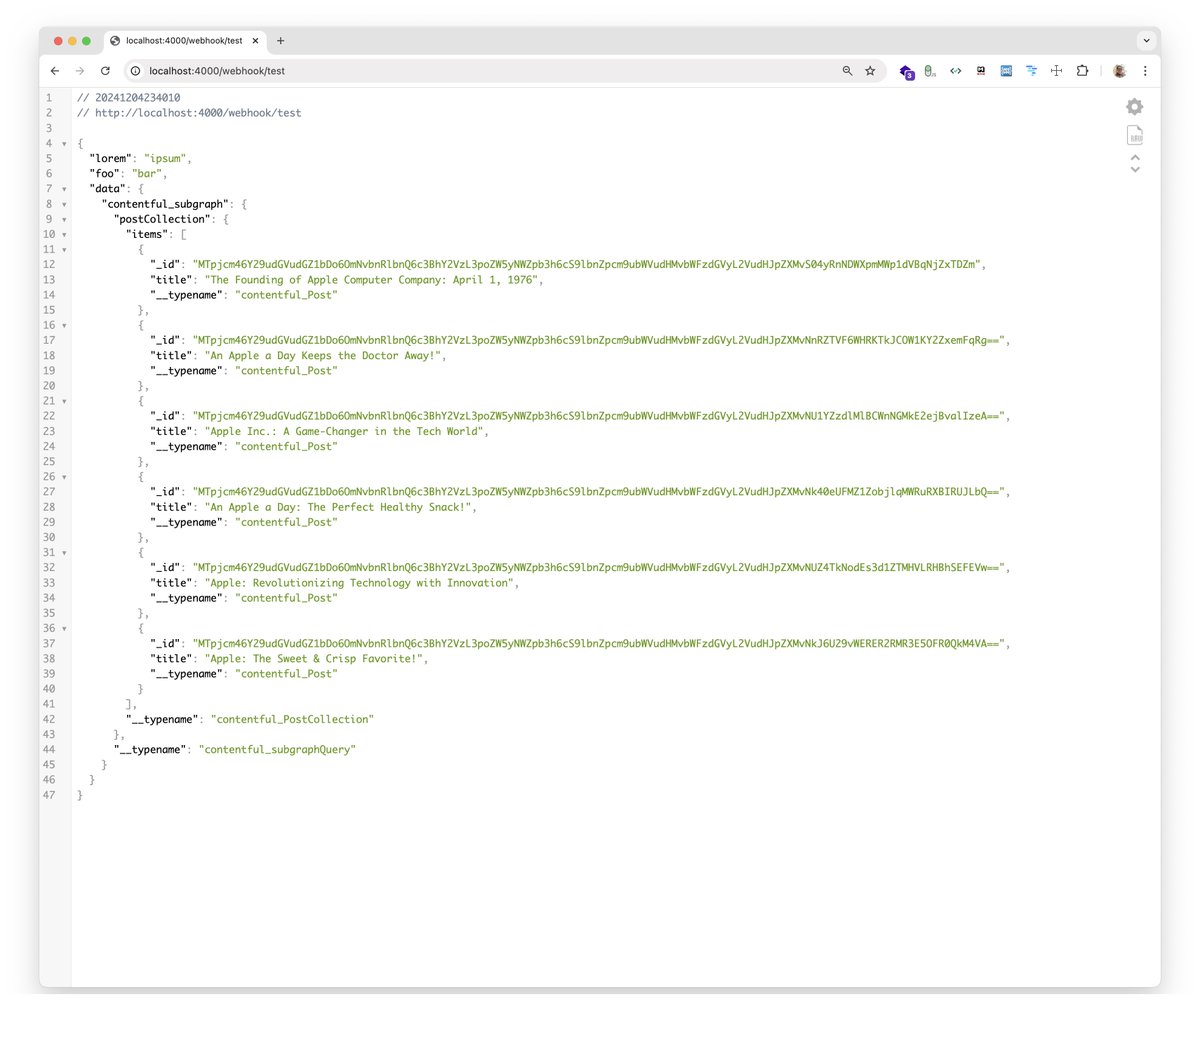This screenshot has height=1039, width=1200.
Task: Open the green code brackets extension
Action: pos(955,71)
